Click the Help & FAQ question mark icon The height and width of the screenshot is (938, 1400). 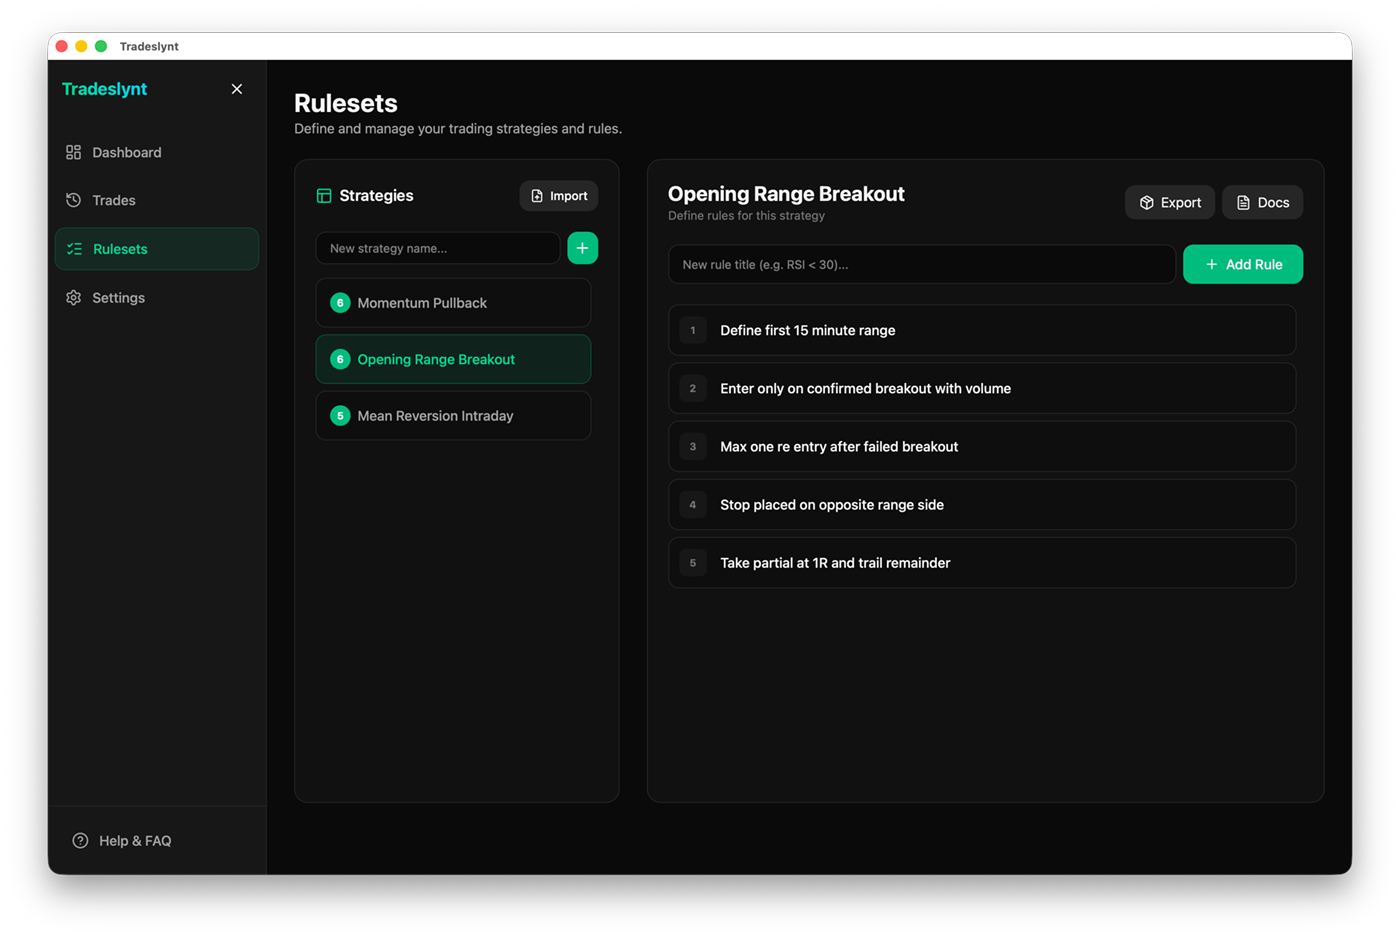point(80,841)
